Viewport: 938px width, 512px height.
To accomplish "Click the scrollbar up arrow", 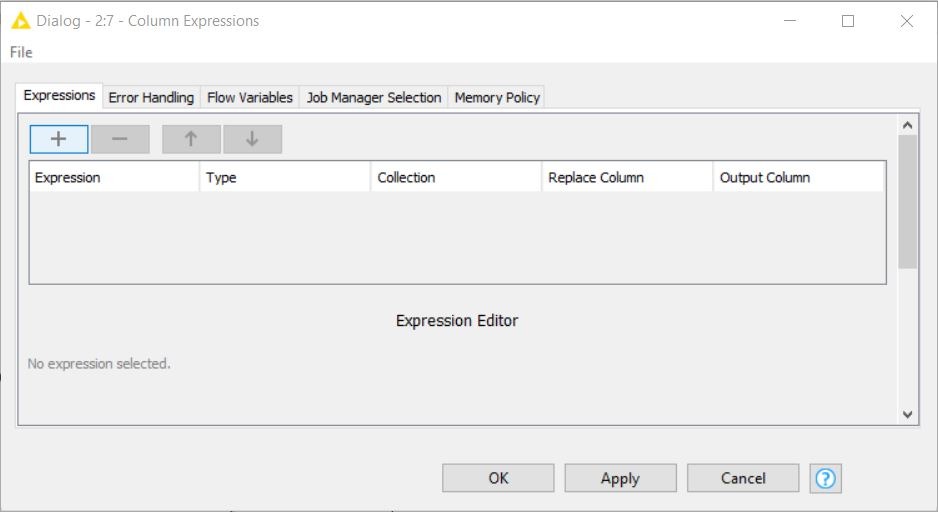I will pyautogui.click(x=907, y=125).
